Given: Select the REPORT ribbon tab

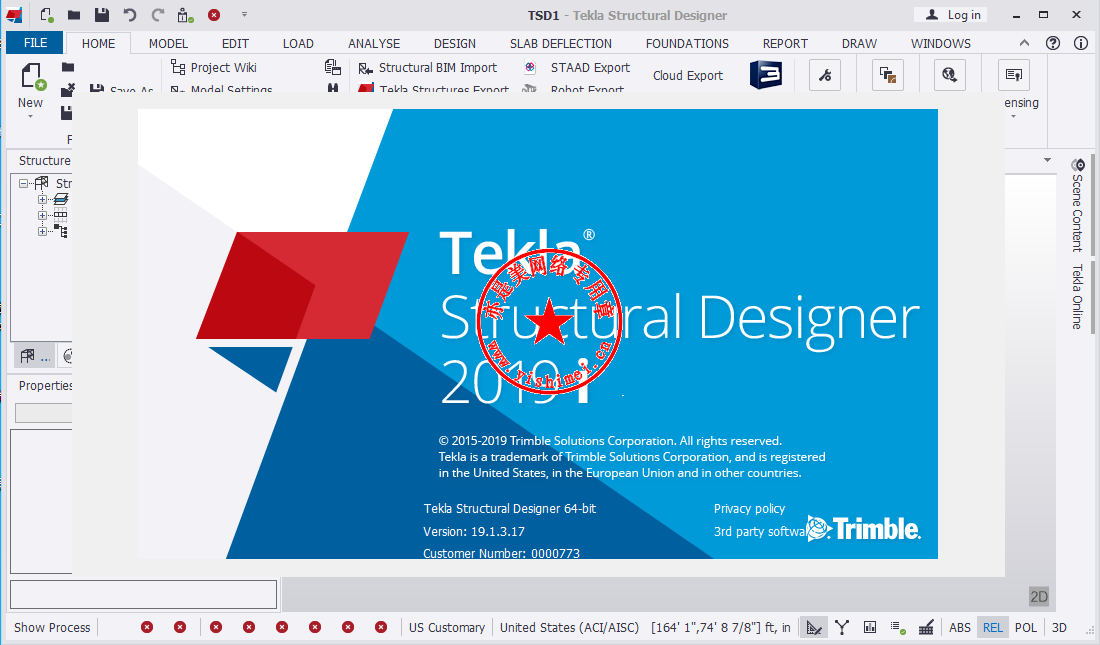Looking at the screenshot, I should [785, 44].
